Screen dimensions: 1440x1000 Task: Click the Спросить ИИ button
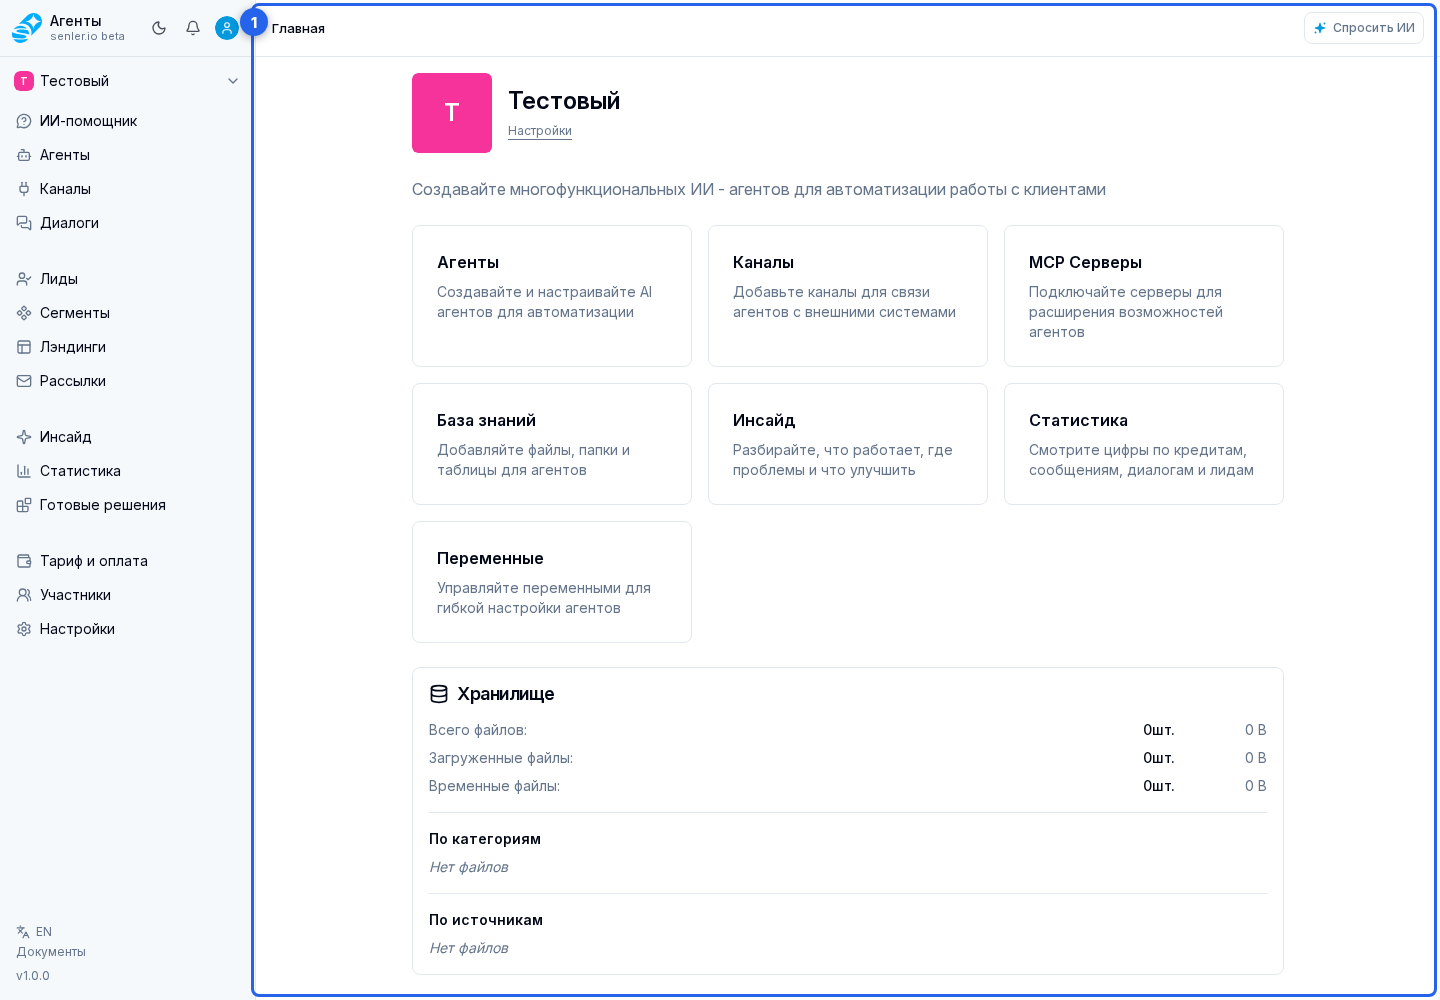[x=1364, y=28]
